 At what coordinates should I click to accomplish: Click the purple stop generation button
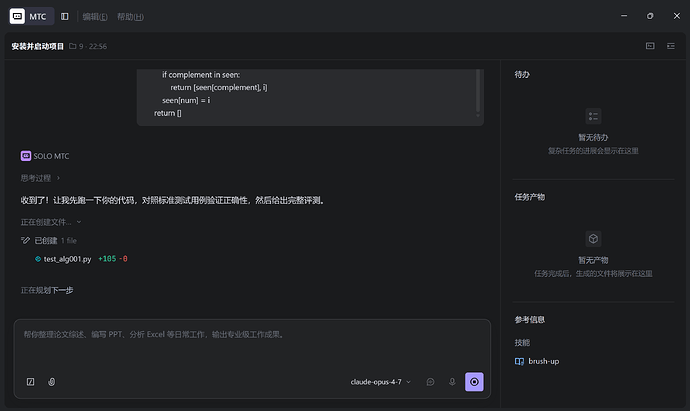click(474, 382)
